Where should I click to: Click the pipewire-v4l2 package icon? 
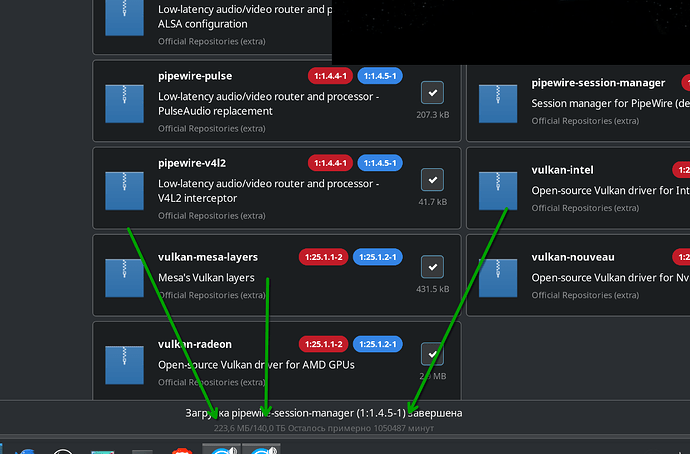[125, 190]
